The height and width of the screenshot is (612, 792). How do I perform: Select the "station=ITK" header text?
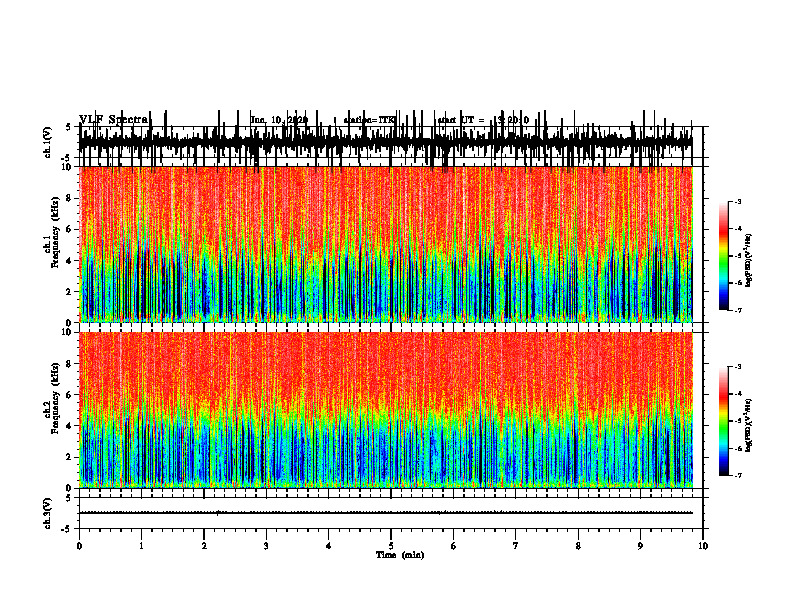coord(369,120)
